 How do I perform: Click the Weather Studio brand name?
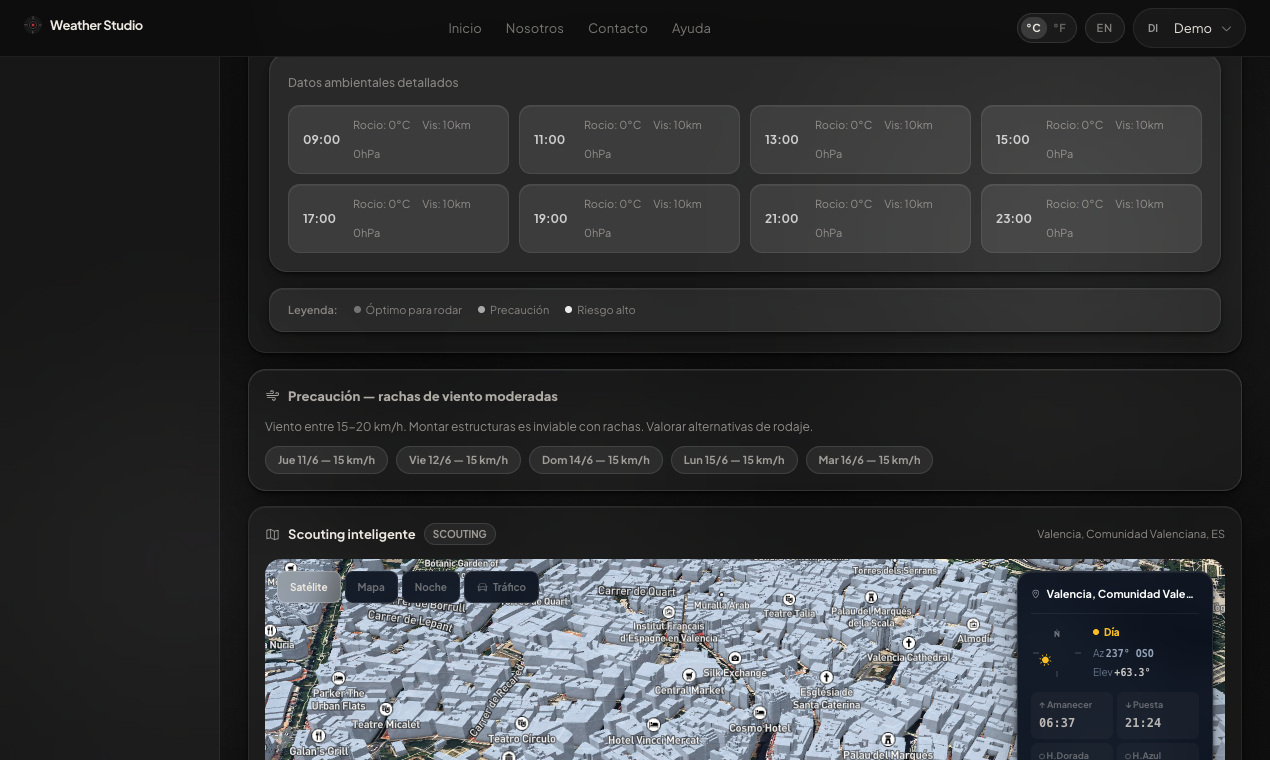tap(96, 26)
